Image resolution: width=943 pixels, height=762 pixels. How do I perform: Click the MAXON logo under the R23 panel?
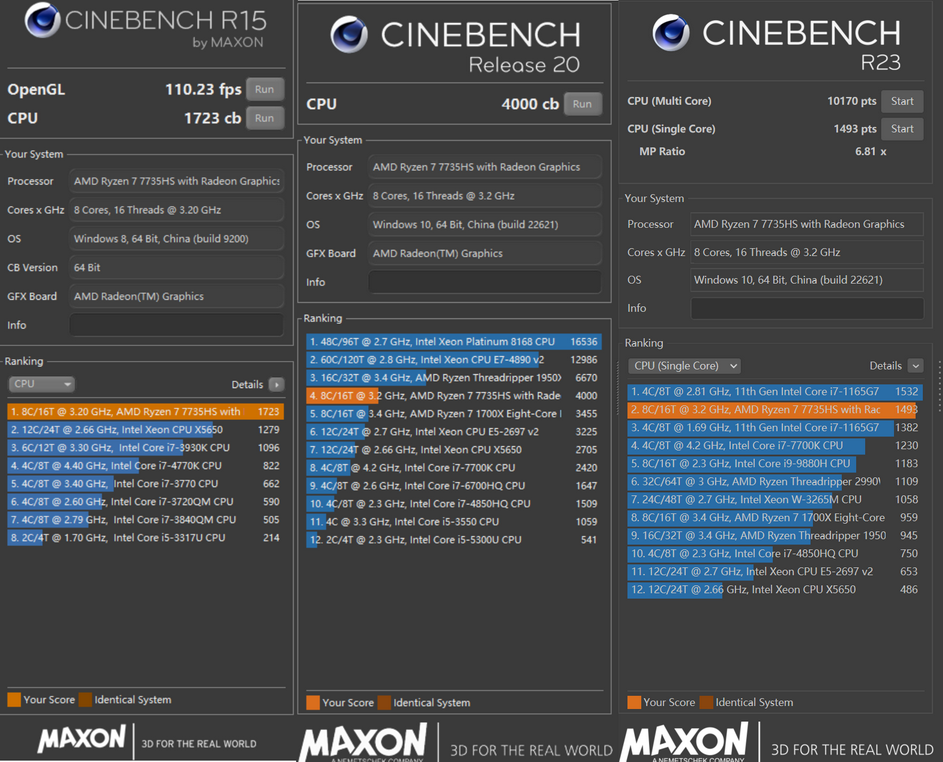[x=684, y=743]
